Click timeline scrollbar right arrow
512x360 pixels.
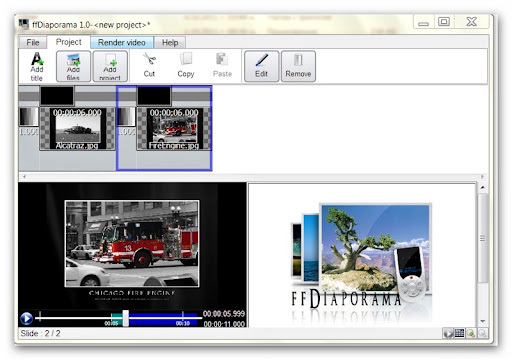(x=482, y=176)
